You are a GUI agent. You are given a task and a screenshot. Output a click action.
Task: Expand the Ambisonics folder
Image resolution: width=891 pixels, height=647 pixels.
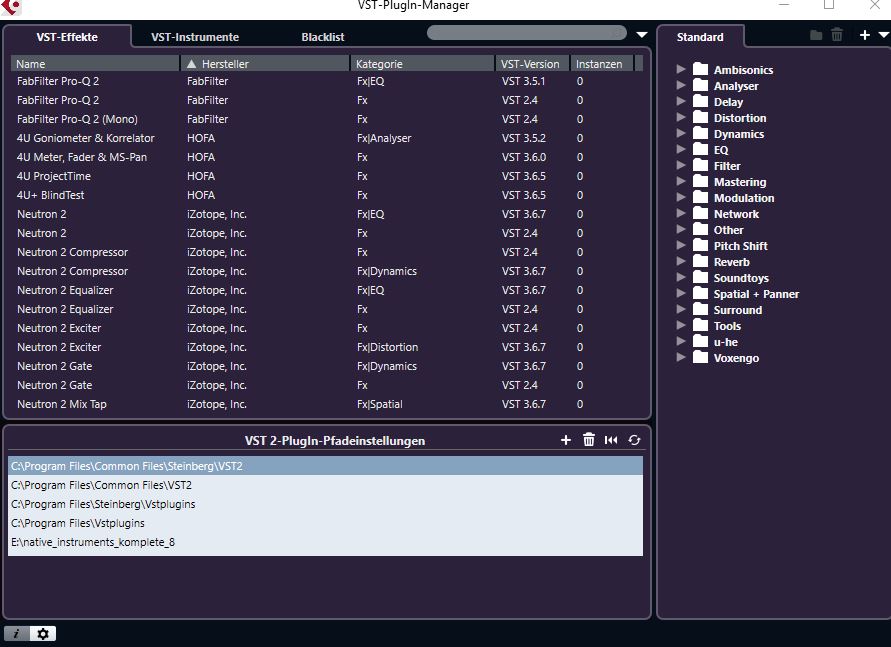[681, 70]
